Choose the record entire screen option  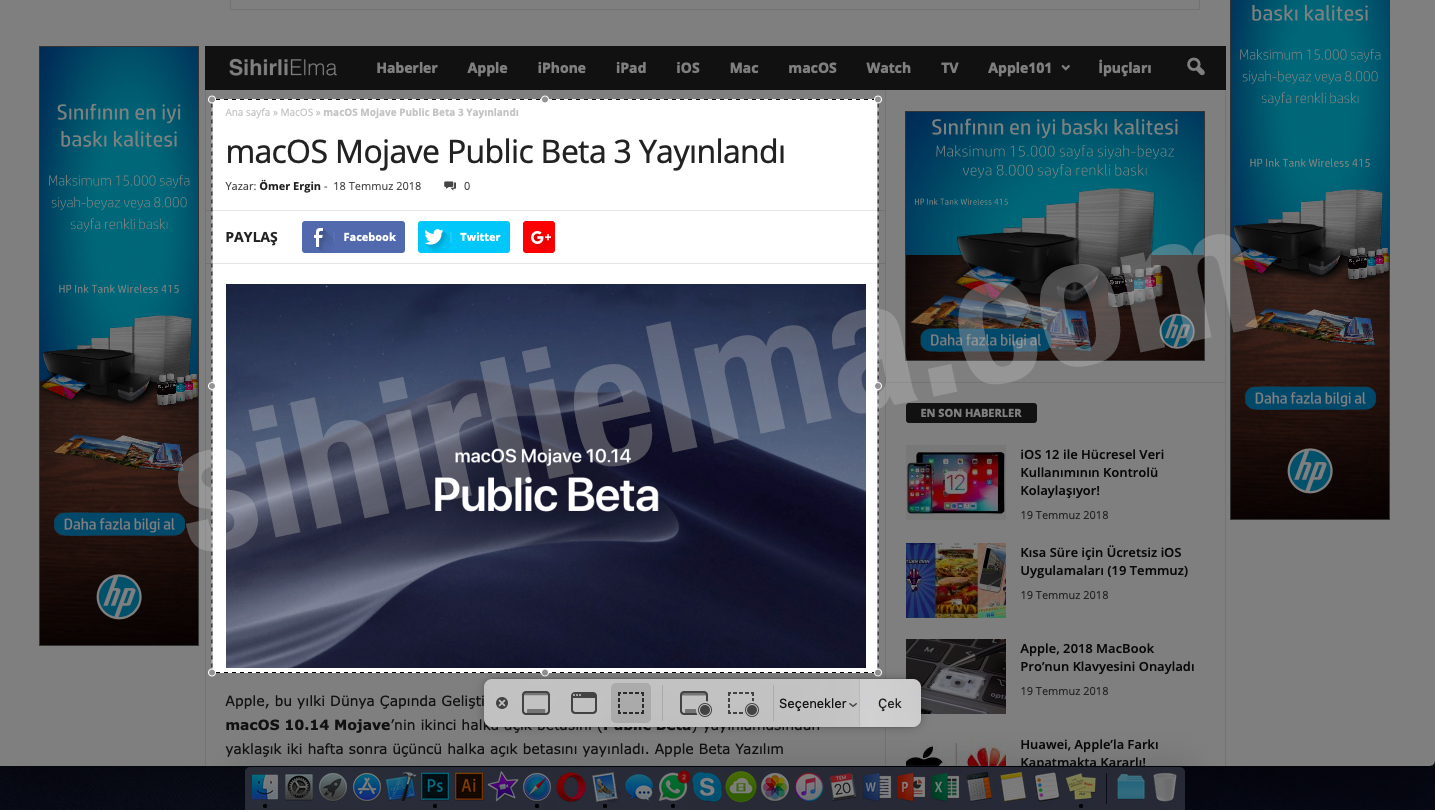[x=695, y=703]
